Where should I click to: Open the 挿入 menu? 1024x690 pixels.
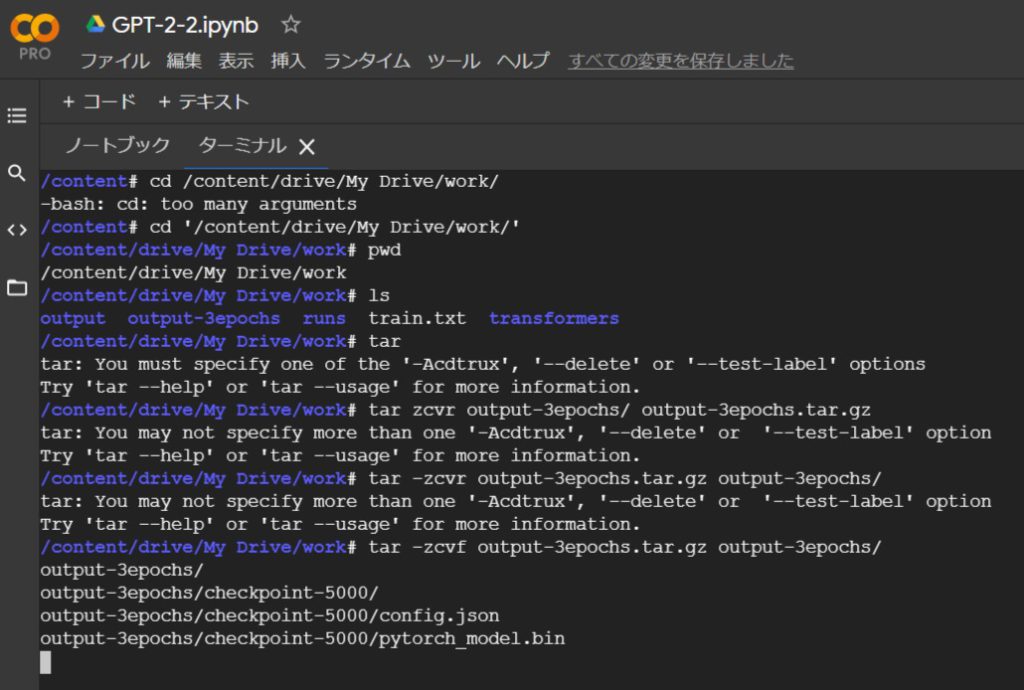click(288, 61)
